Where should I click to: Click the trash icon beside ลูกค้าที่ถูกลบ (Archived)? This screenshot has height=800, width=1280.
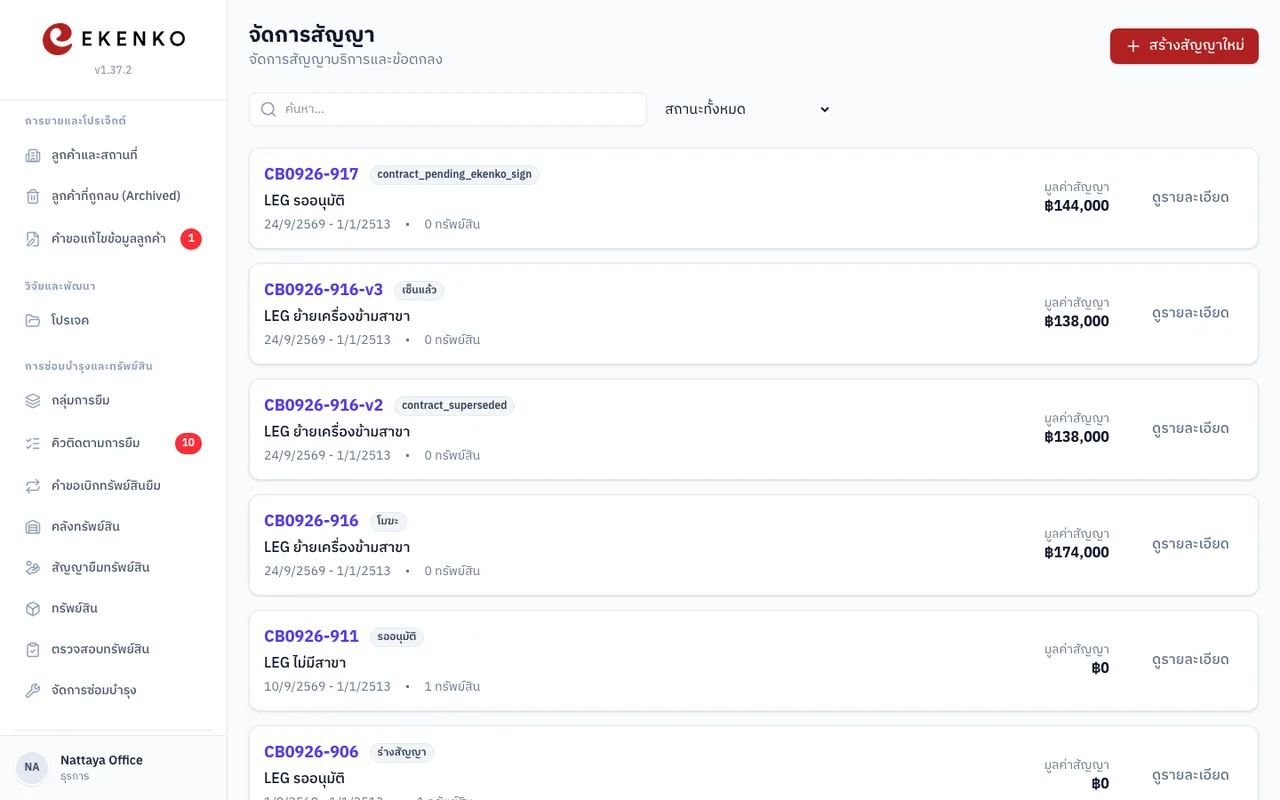pyautogui.click(x=33, y=196)
